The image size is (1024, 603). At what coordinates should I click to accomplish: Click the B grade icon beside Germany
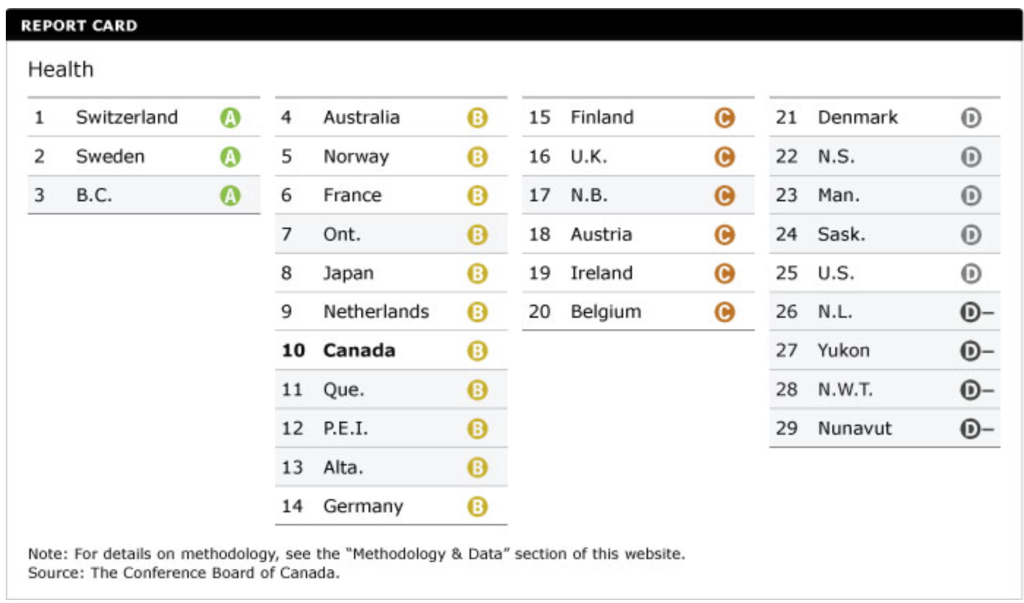pyautogui.click(x=477, y=507)
